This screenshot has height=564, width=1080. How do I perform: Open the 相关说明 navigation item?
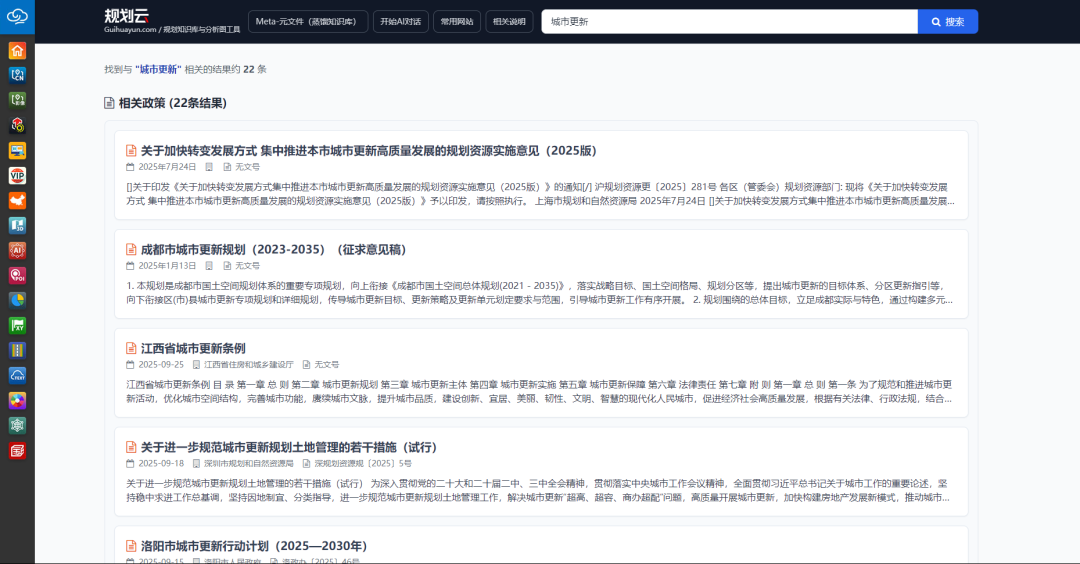click(509, 21)
